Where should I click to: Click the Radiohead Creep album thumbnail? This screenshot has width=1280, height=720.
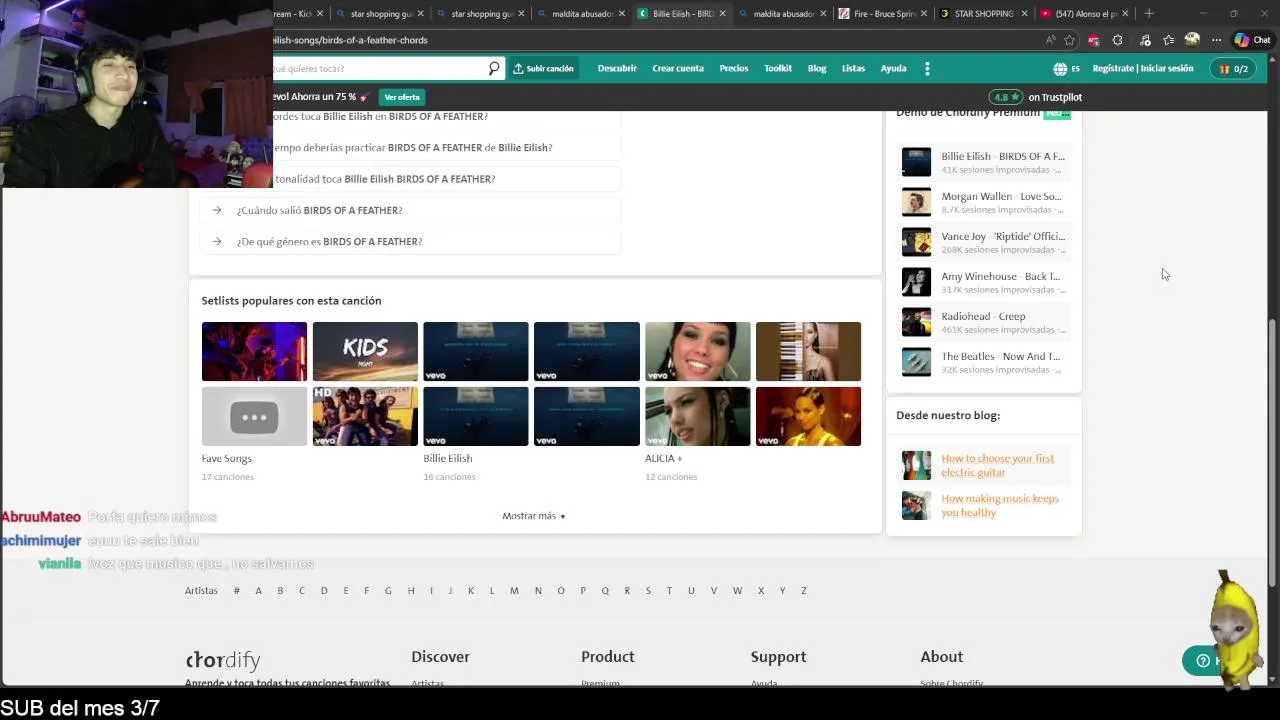[x=916, y=322]
